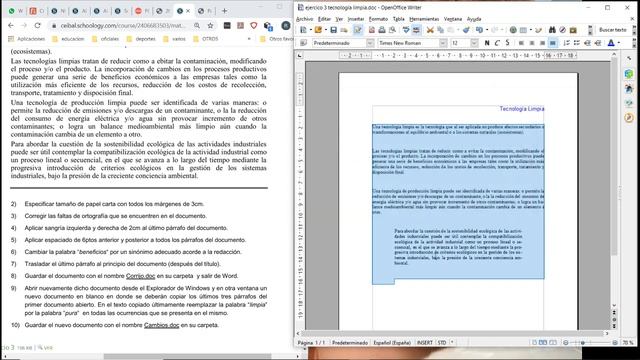This screenshot has height=360, width=640.
Task: Save the document with the floppy disk icon
Action: click(333, 30)
